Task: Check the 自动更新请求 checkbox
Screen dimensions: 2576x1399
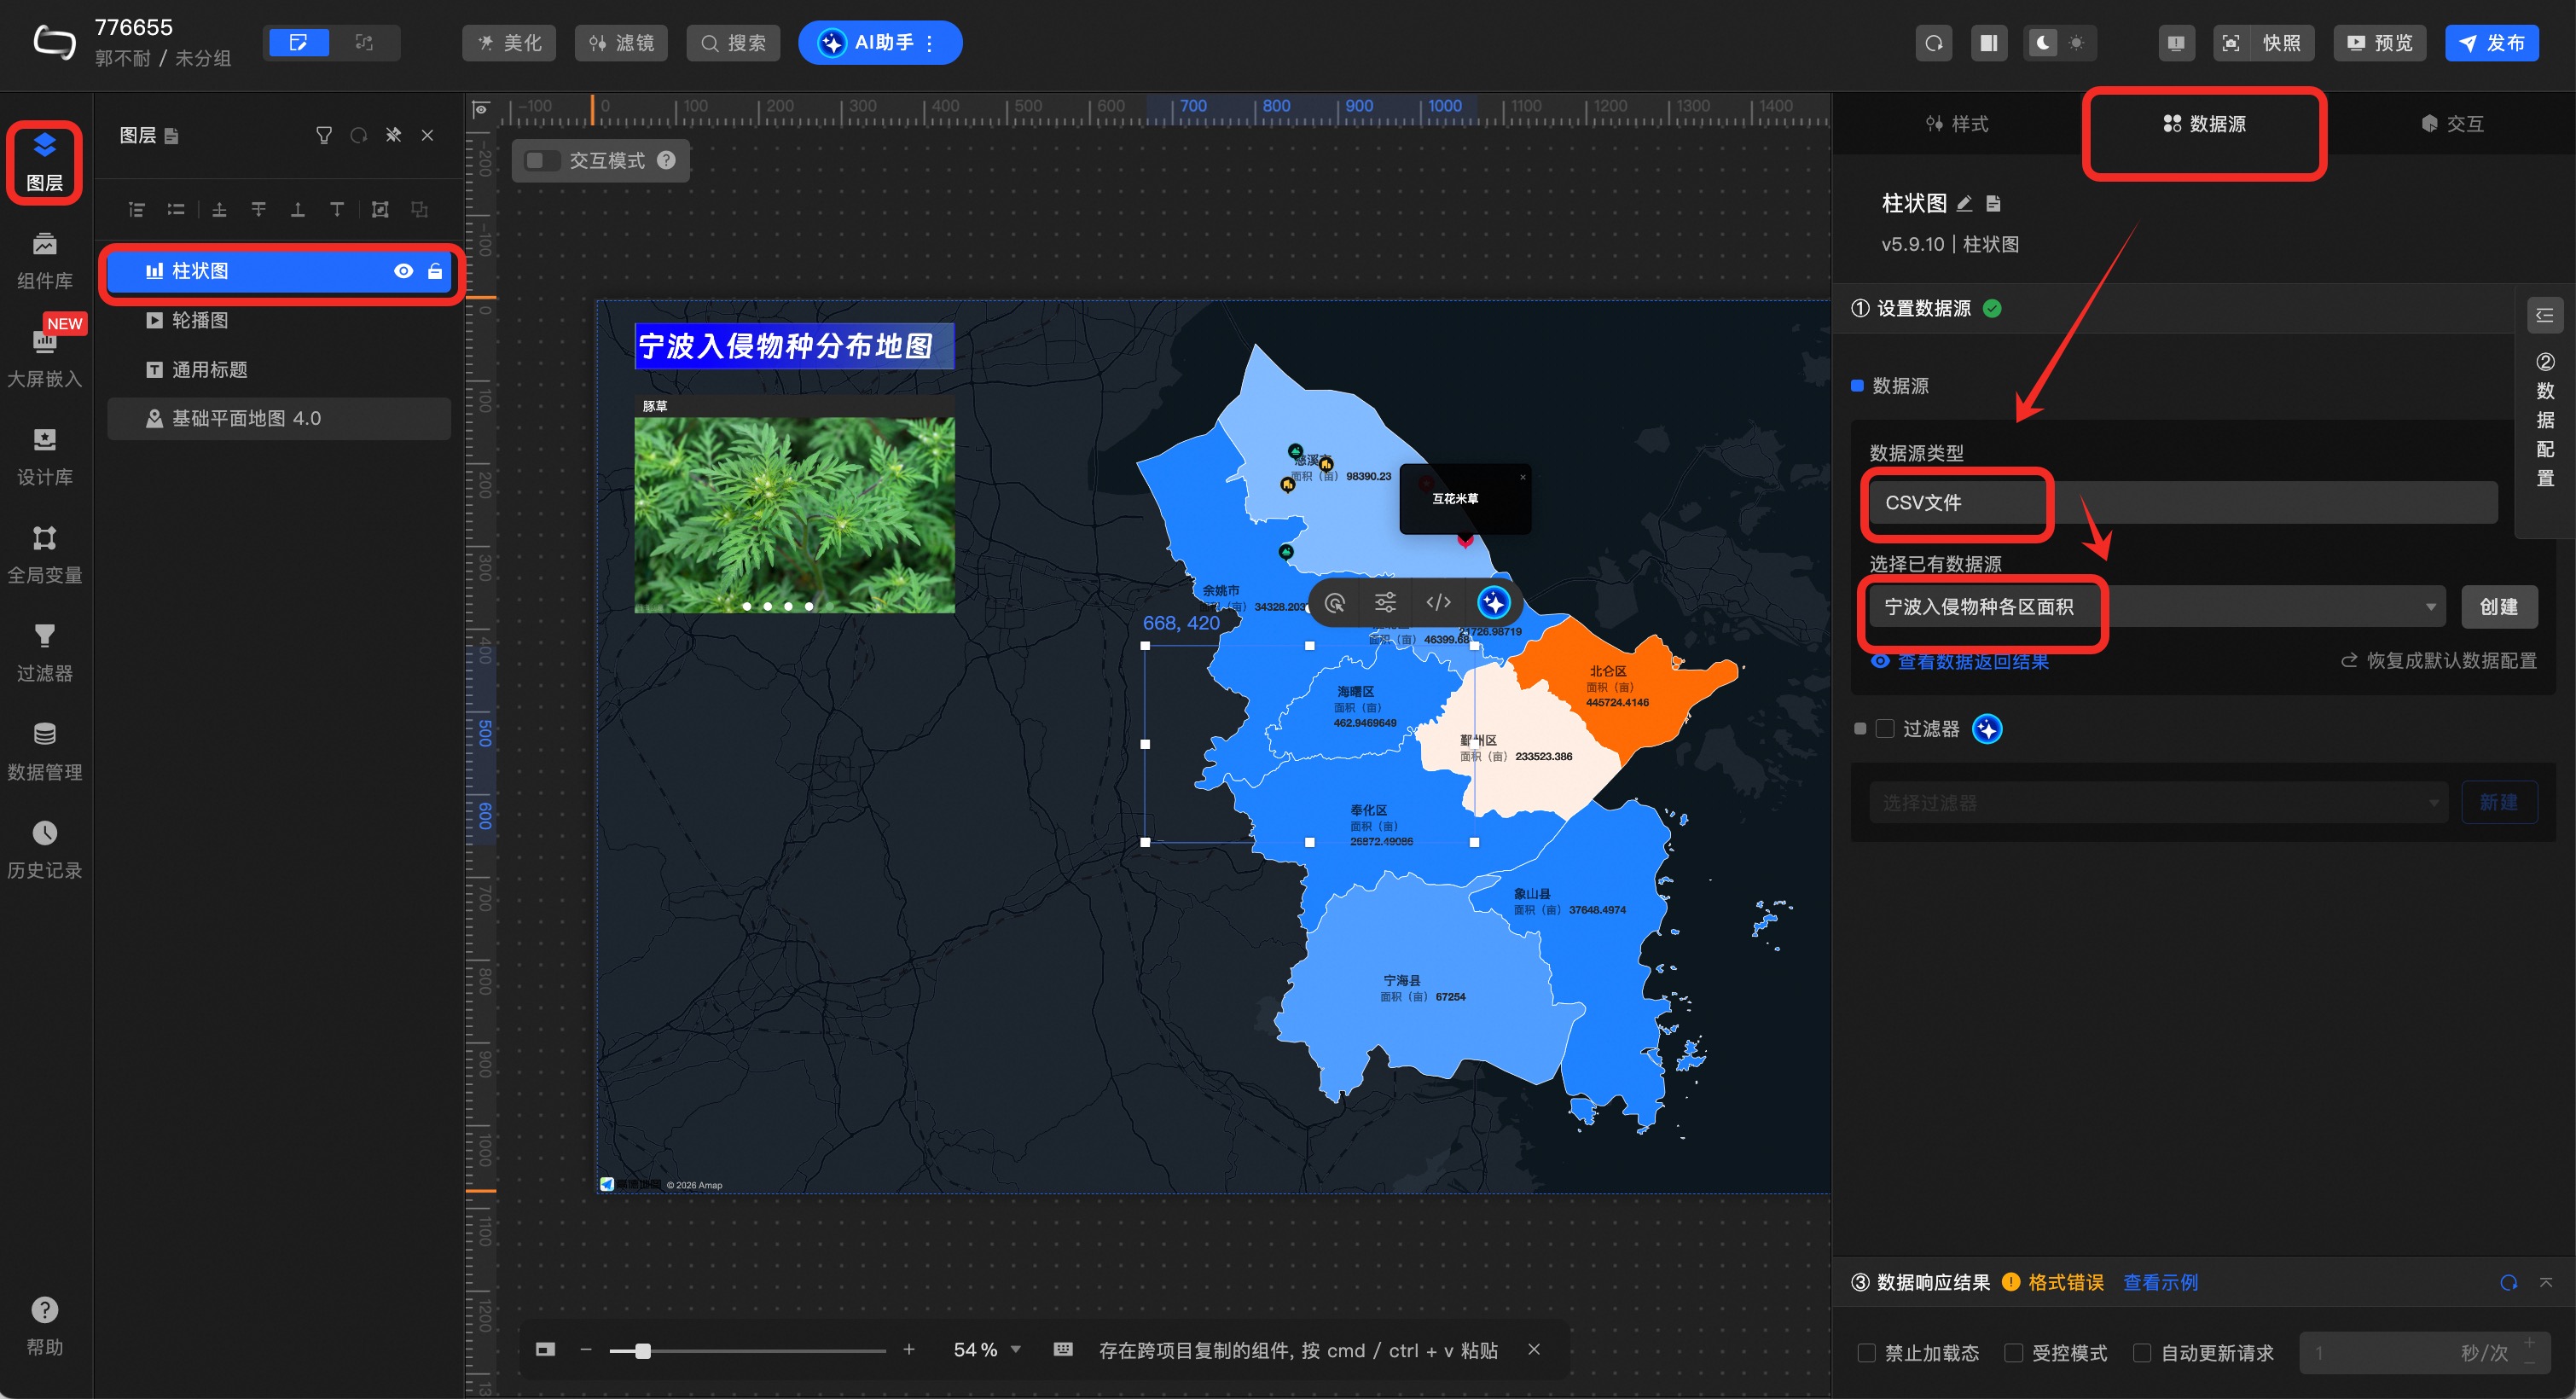Action: [x=2142, y=1352]
